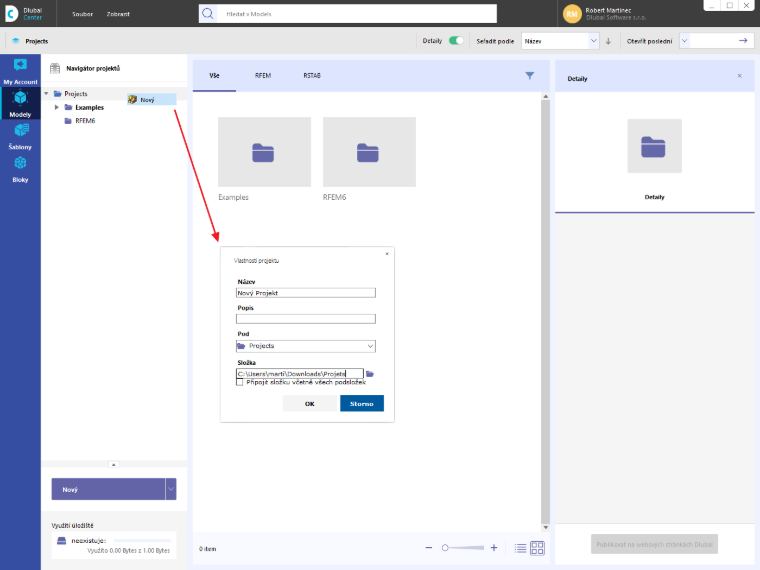The width and height of the screenshot is (760, 570).
Task: Increase thumbnail size with plus icon
Action: click(x=494, y=548)
